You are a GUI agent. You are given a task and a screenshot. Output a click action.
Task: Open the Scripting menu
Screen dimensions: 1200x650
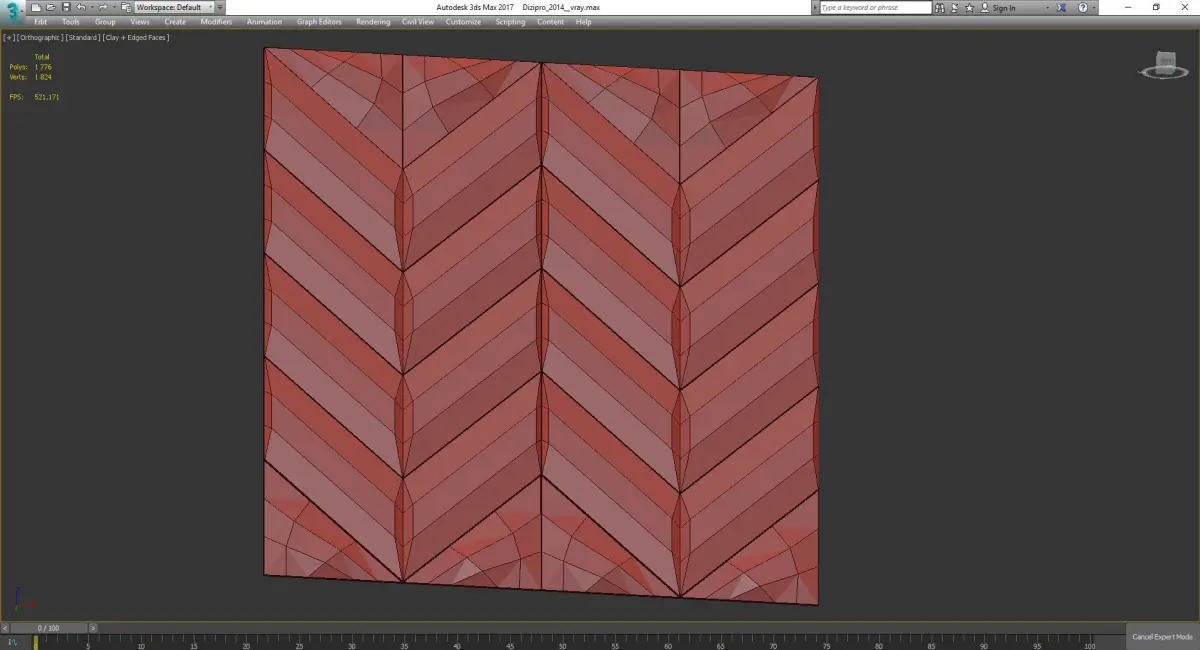[x=510, y=22]
